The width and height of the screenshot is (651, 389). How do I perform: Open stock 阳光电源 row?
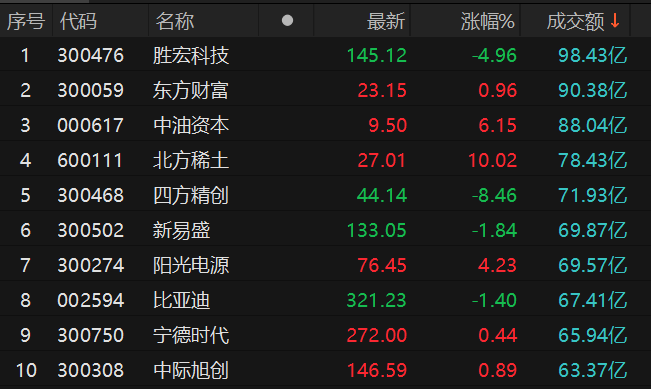click(326, 265)
